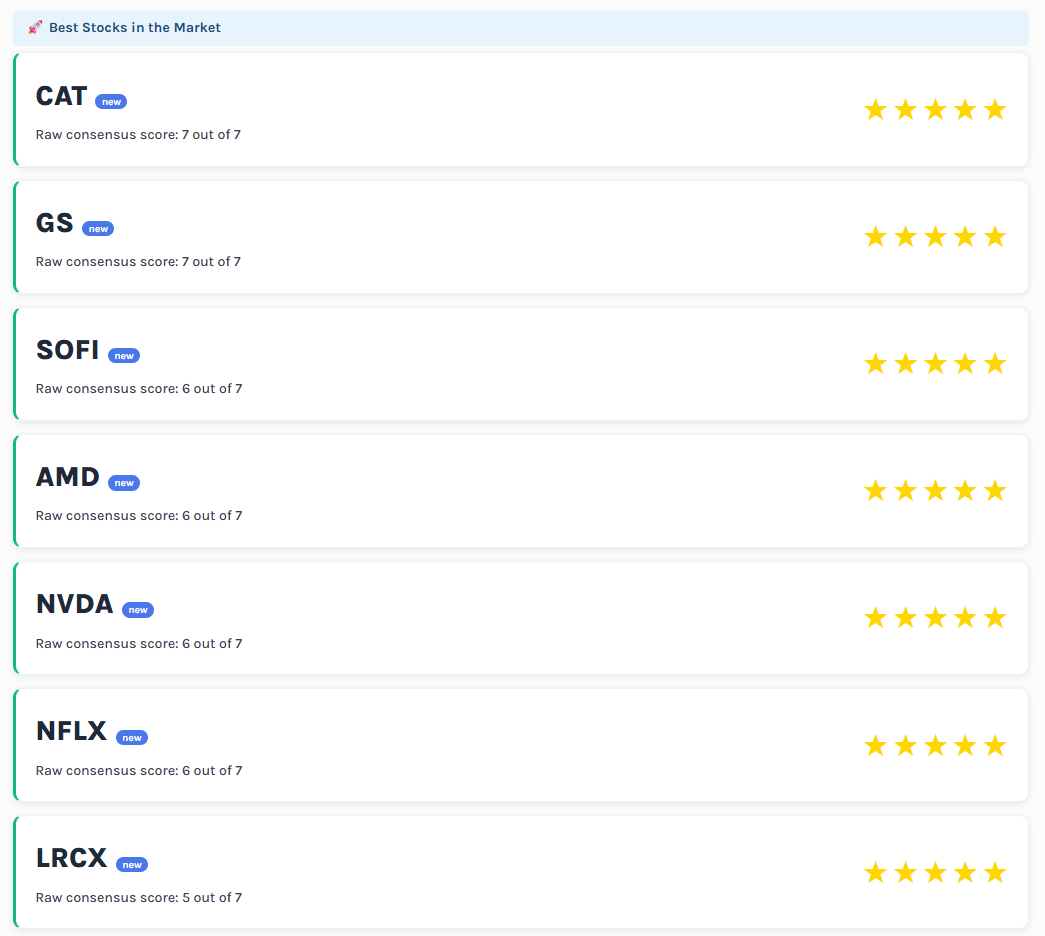Click the 'new' badge beside AMD
The image size is (1045, 936).
[x=124, y=483]
